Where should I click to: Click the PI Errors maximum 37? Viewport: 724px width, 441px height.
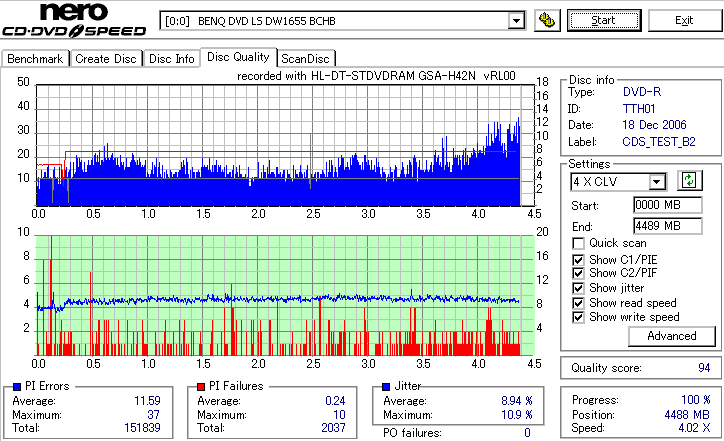tap(153, 415)
